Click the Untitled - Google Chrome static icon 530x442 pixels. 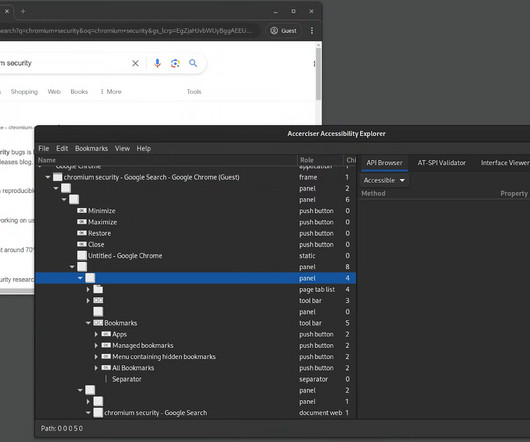pyautogui.click(x=82, y=255)
